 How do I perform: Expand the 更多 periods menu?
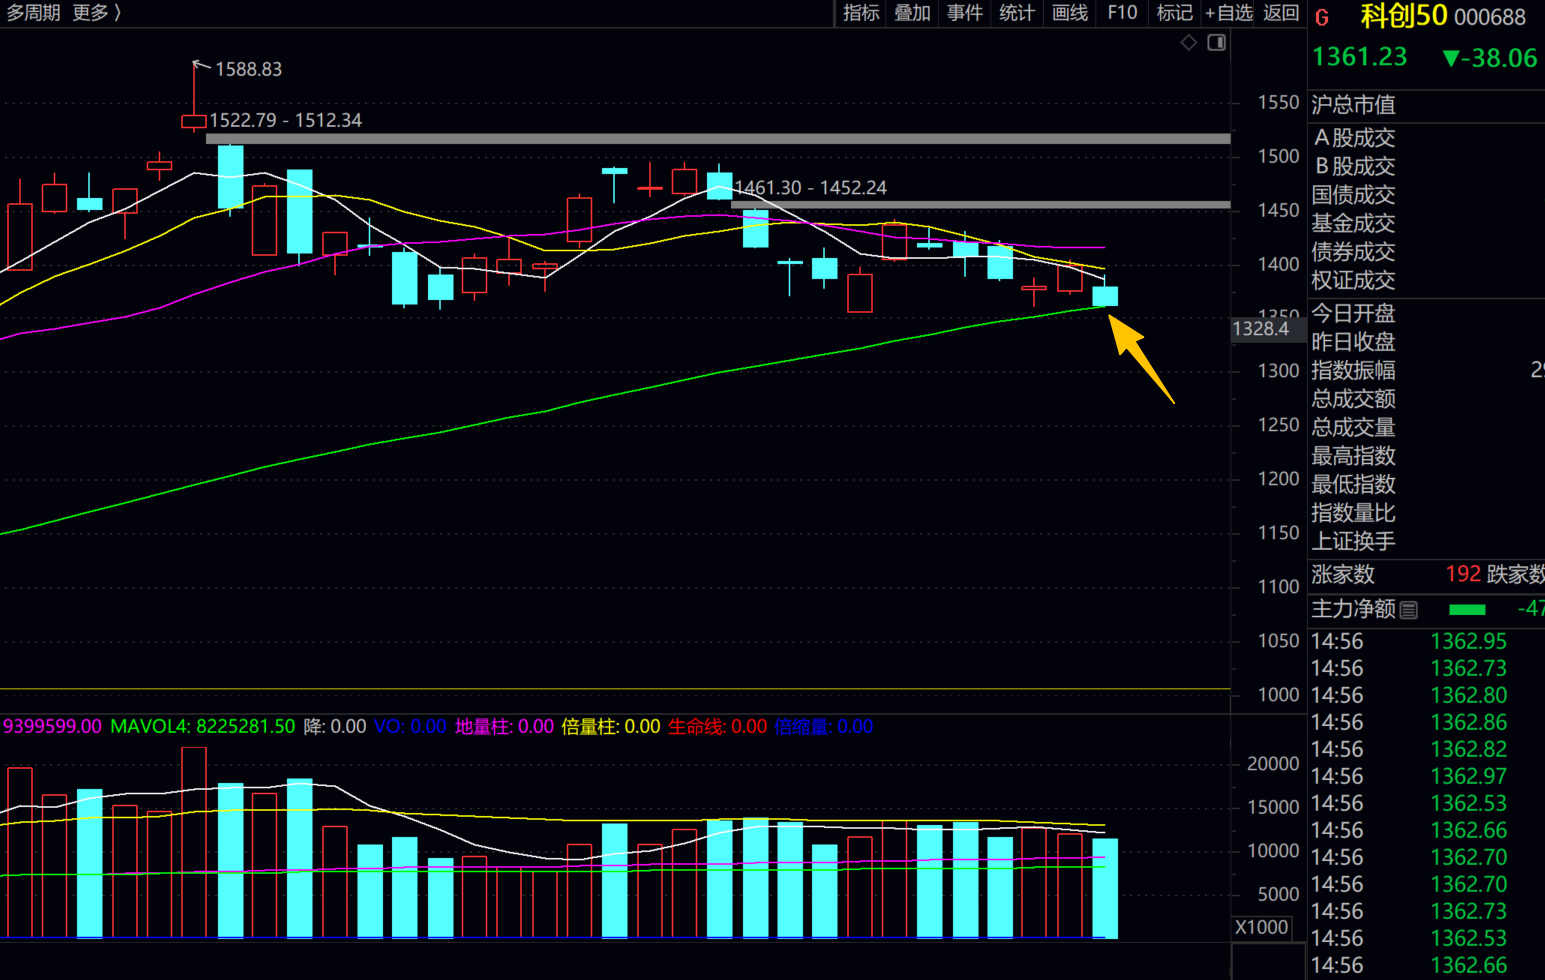click(96, 13)
